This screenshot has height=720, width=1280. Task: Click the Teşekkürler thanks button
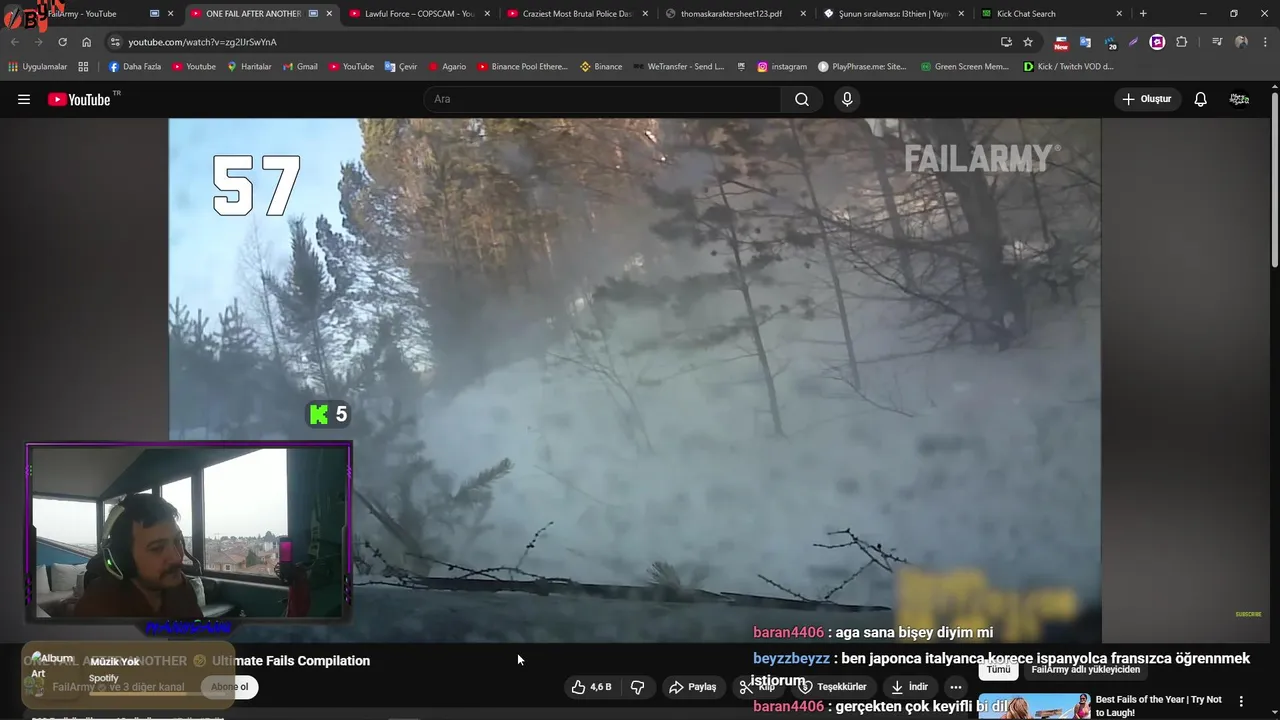832,687
